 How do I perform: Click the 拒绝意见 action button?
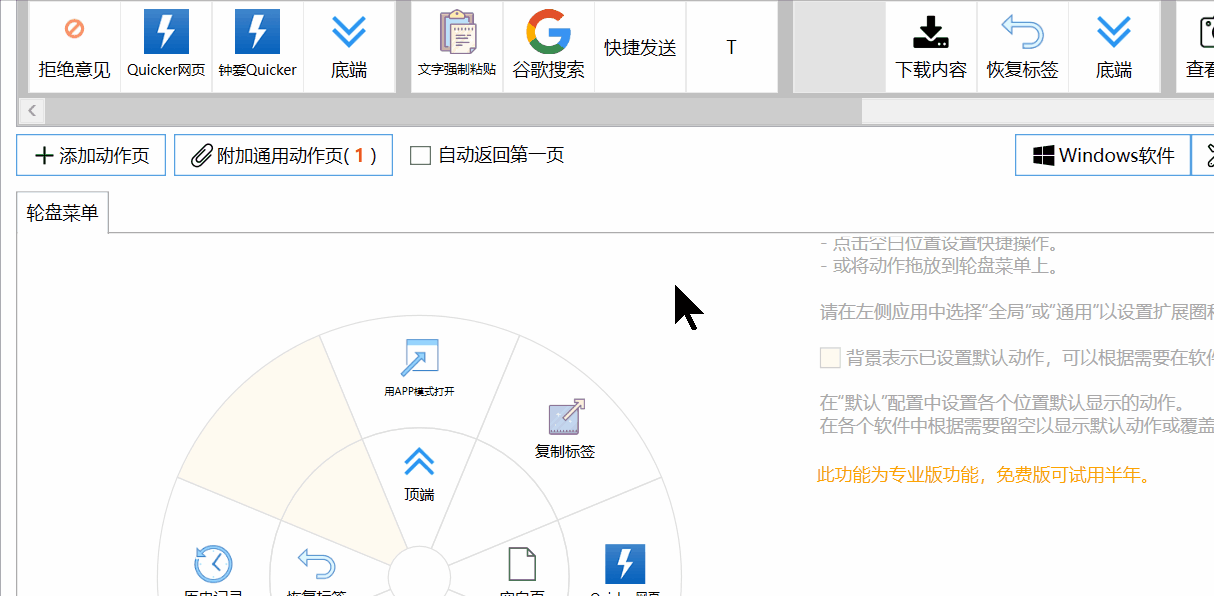coord(74,47)
